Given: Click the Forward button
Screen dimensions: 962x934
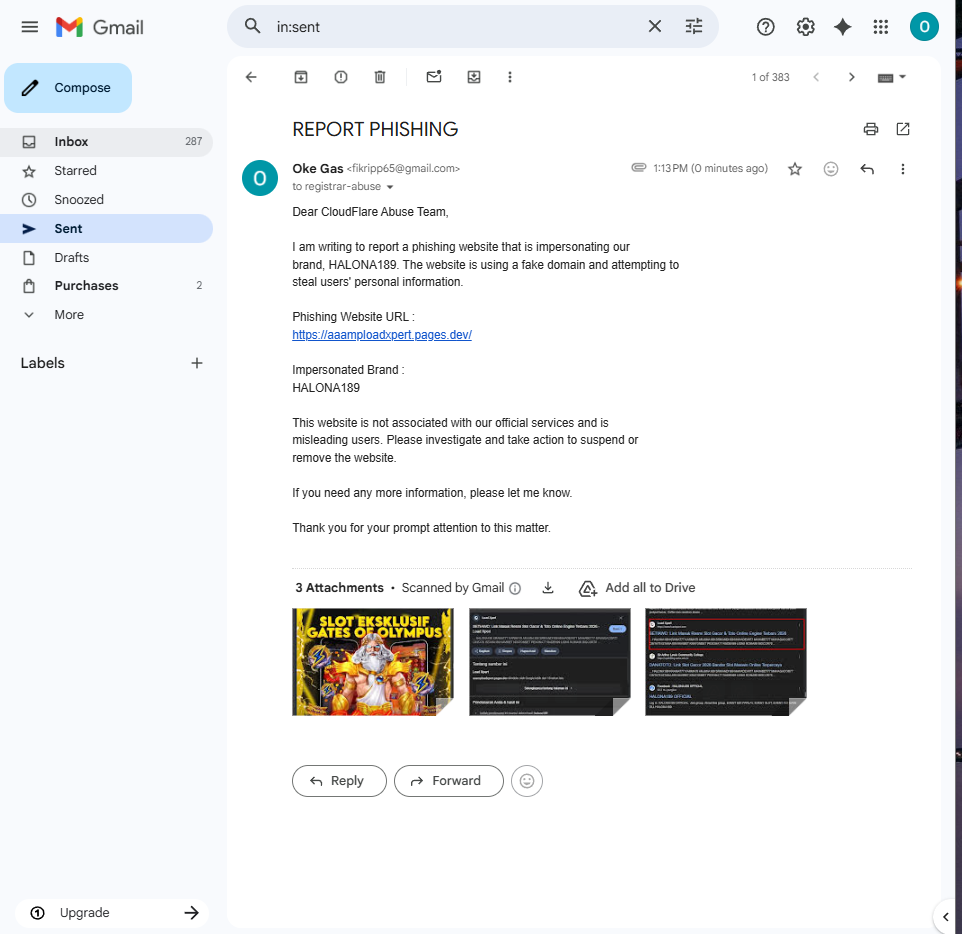Looking at the screenshot, I should pyautogui.click(x=448, y=781).
